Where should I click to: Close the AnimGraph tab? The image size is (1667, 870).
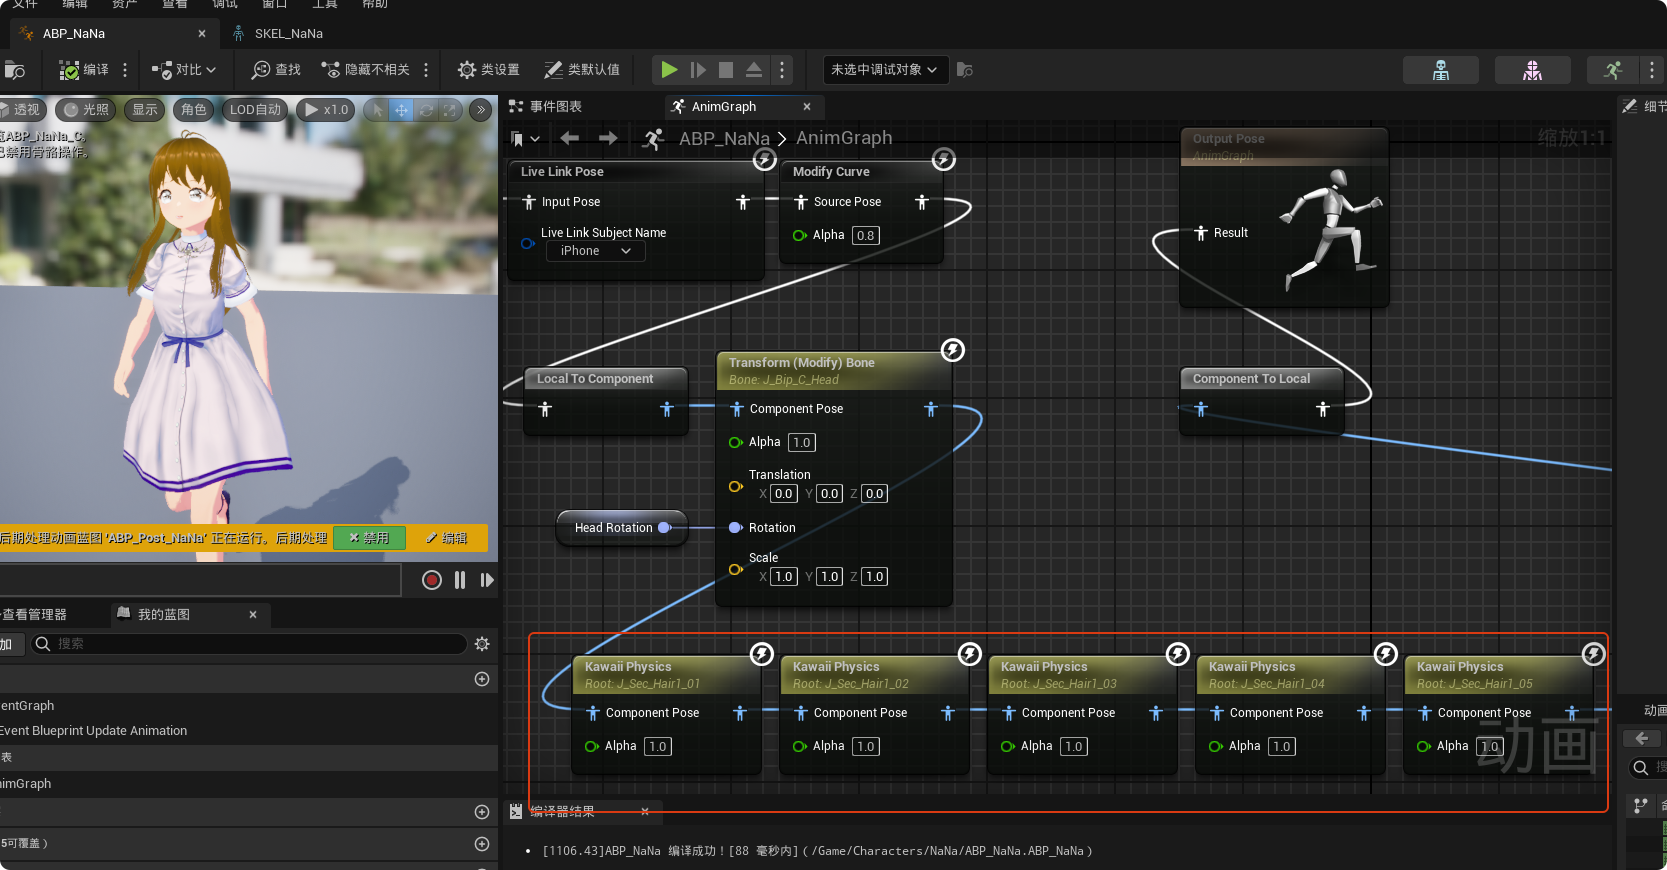pos(807,107)
